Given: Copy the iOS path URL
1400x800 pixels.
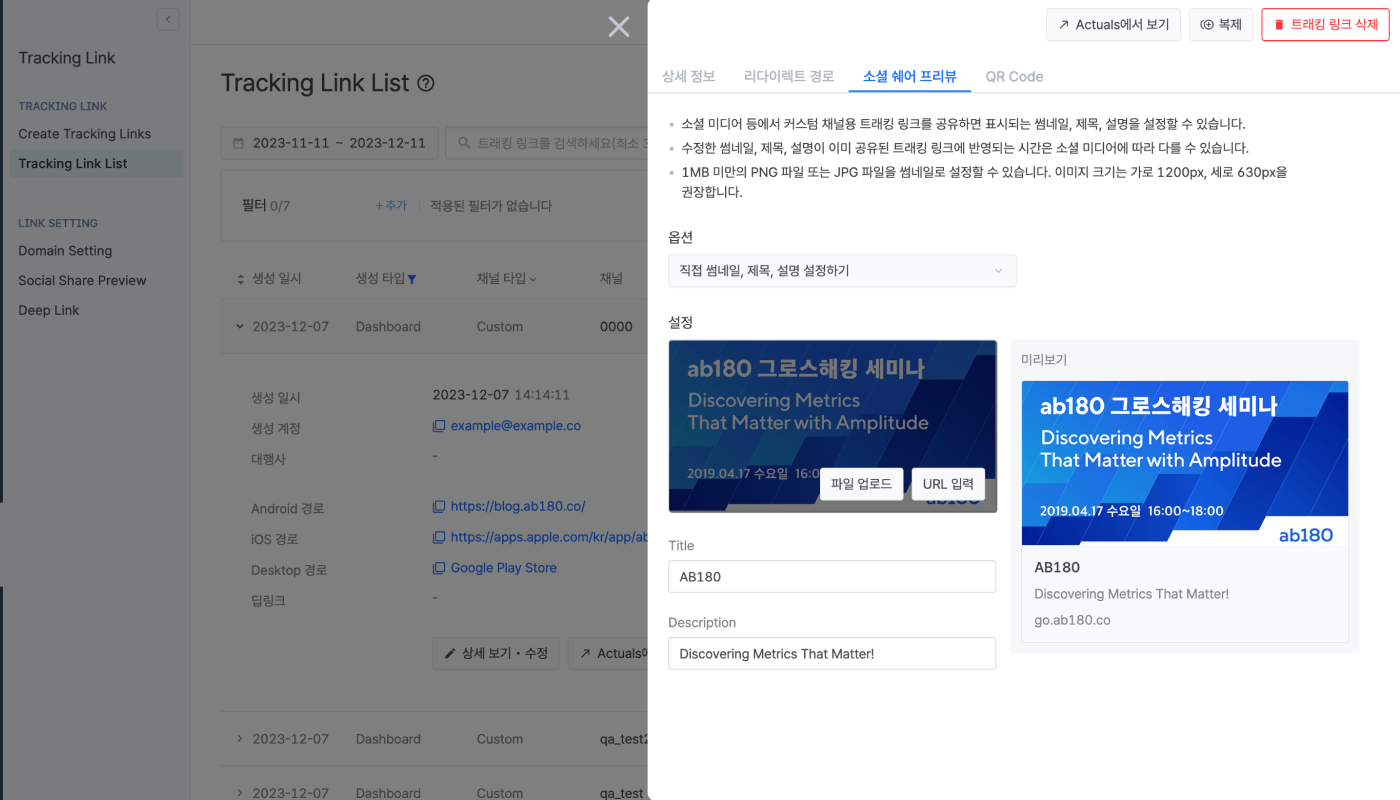Looking at the screenshot, I should pos(438,537).
